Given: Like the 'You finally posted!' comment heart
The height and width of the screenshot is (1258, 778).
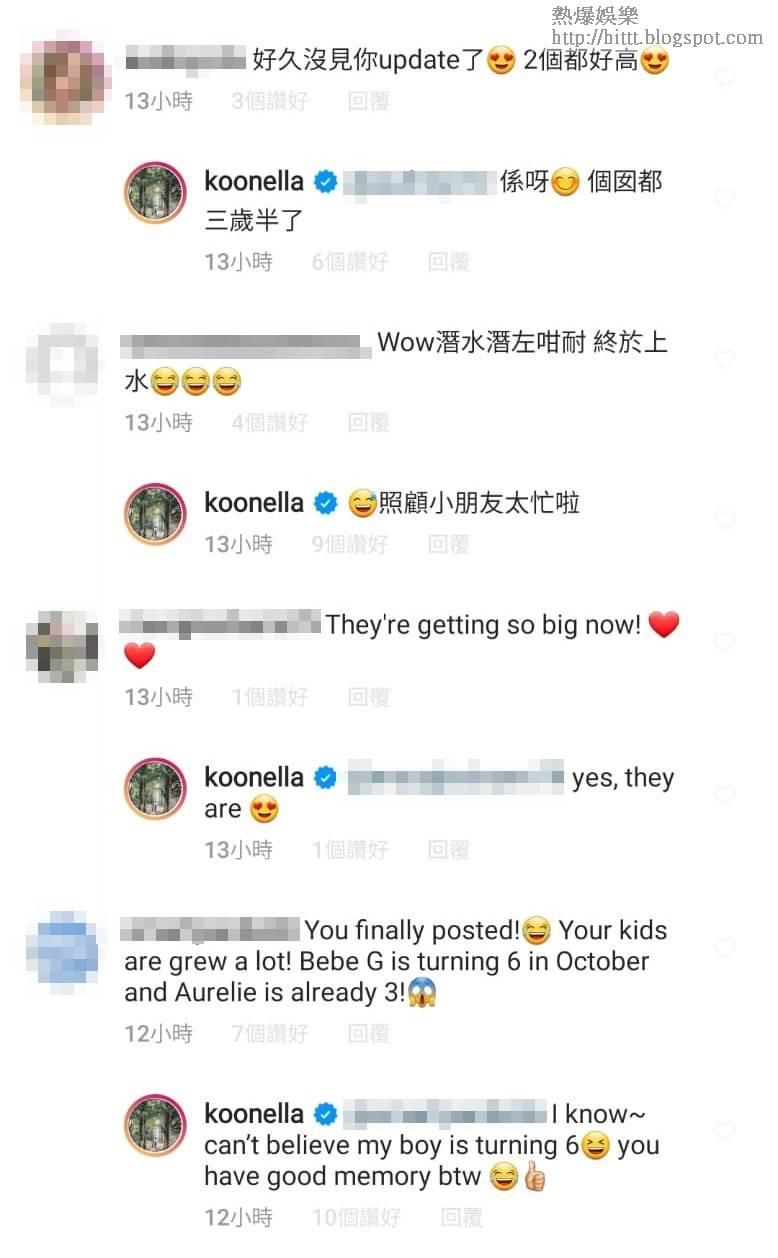Looking at the screenshot, I should 725,947.
